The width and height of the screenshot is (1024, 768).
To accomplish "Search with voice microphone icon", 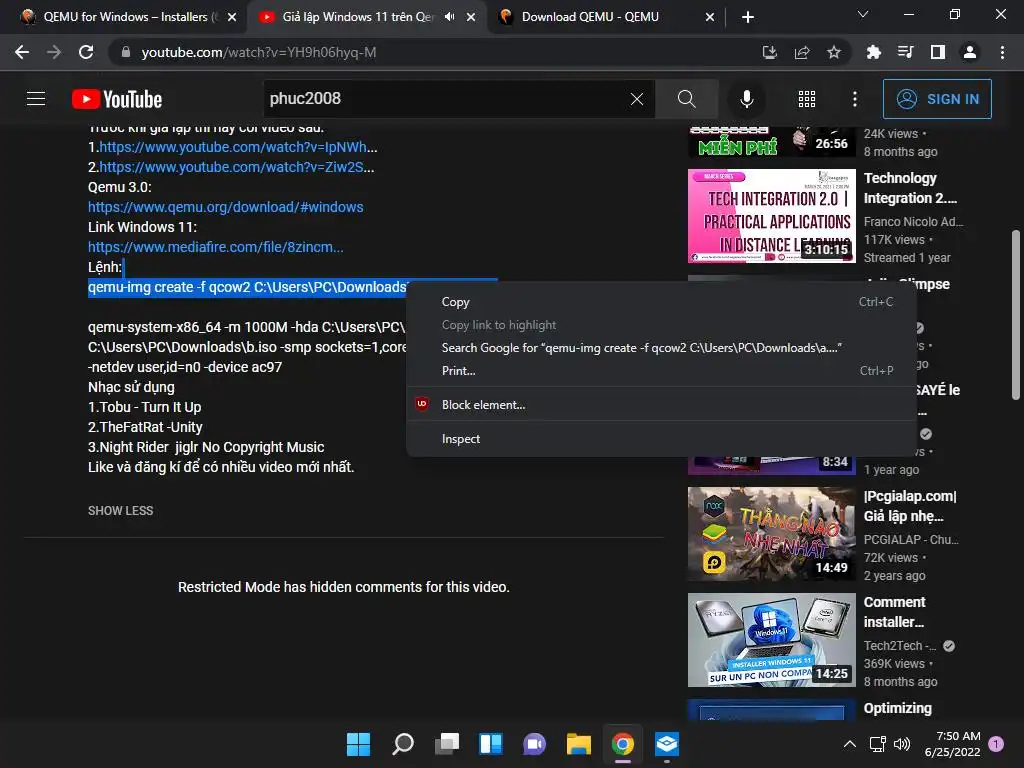I will pos(746,99).
